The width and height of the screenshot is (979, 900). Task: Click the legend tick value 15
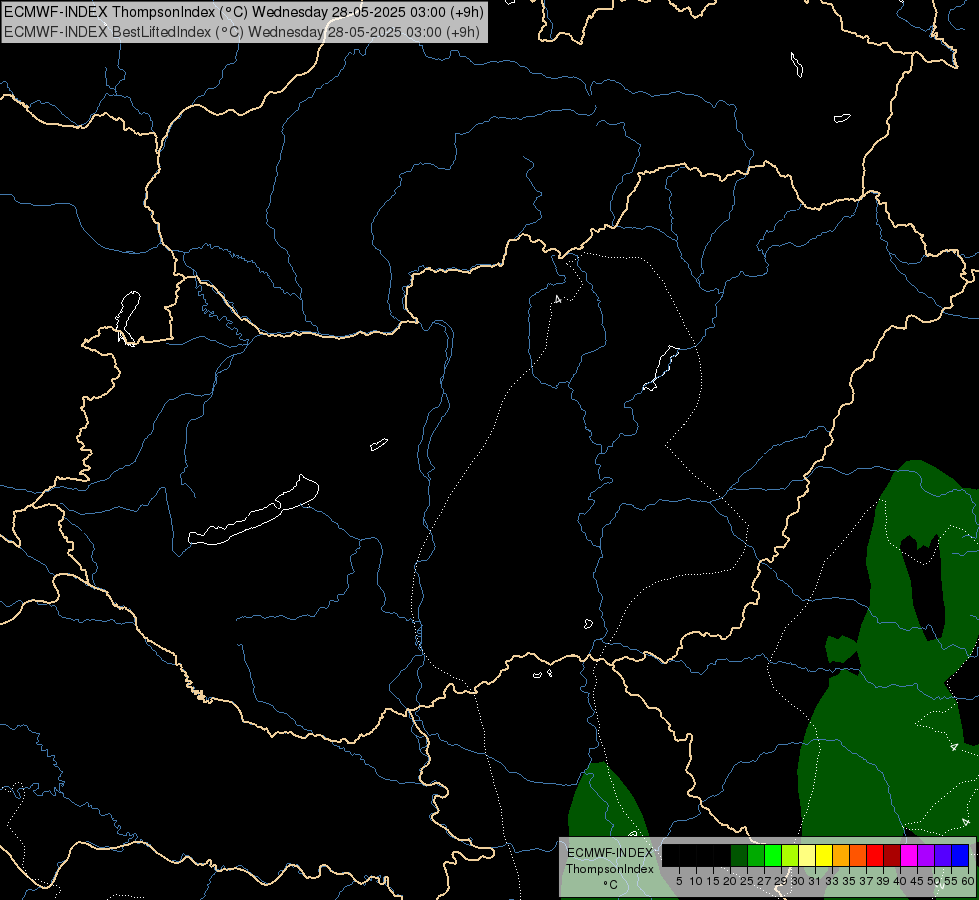714,881
